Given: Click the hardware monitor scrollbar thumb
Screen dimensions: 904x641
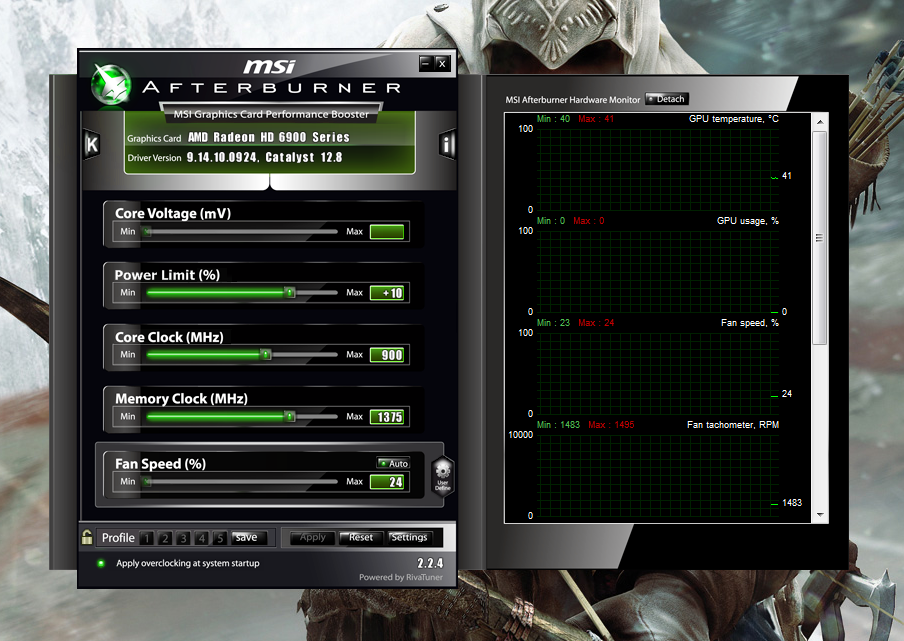Looking at the screenshot, I should point(820,238).
